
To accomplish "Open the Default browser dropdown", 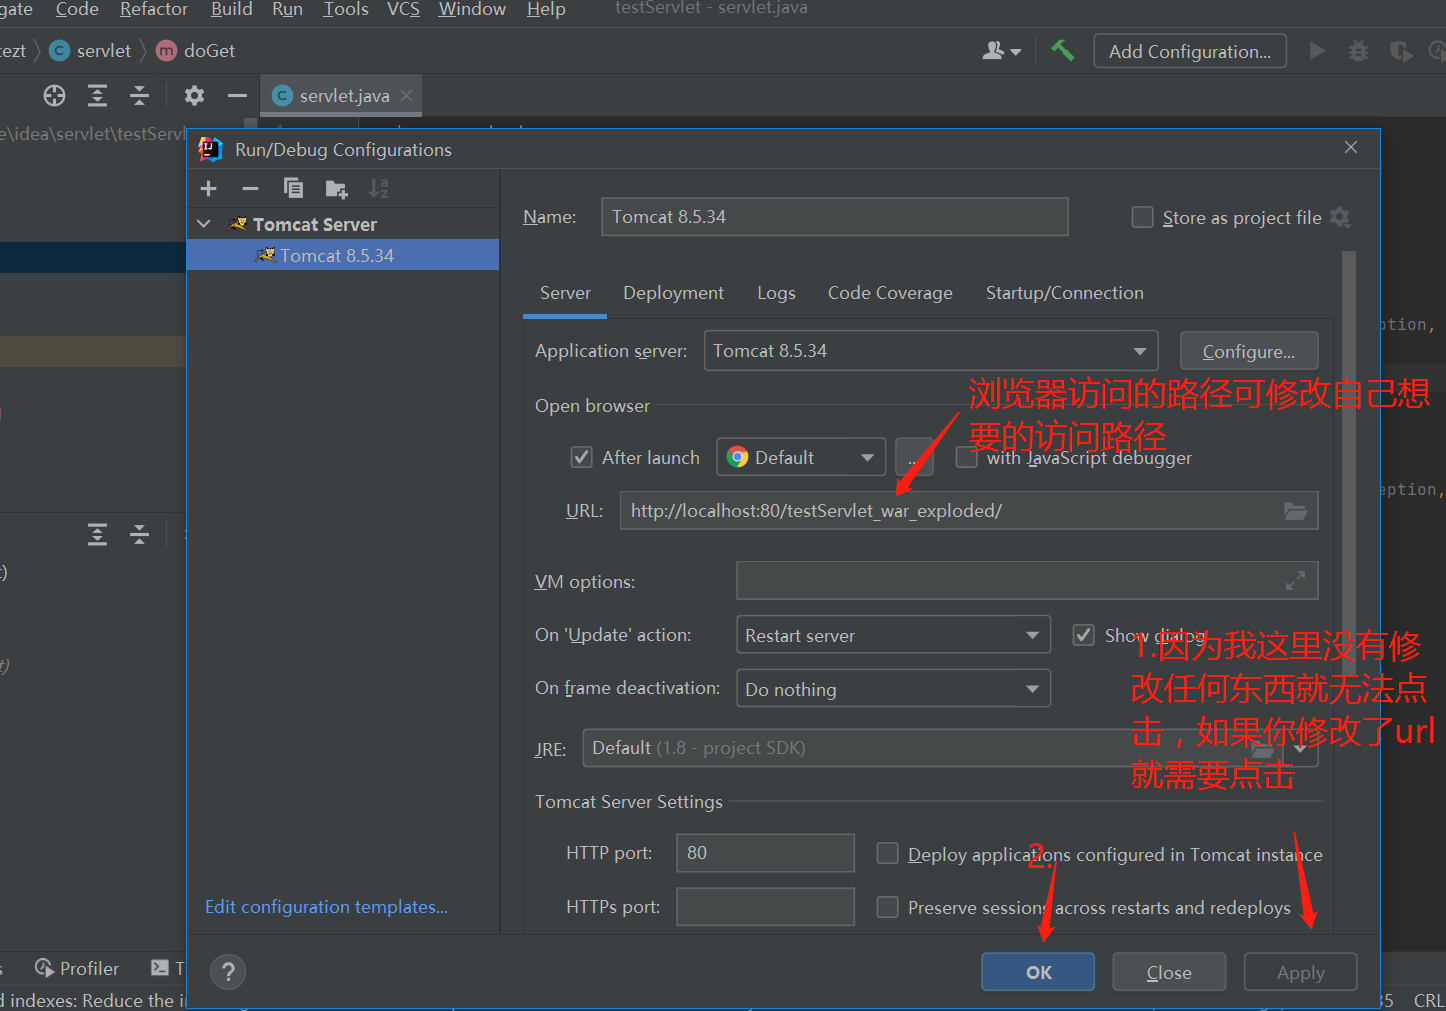I will pyautogui.click(x=801, y=457).
